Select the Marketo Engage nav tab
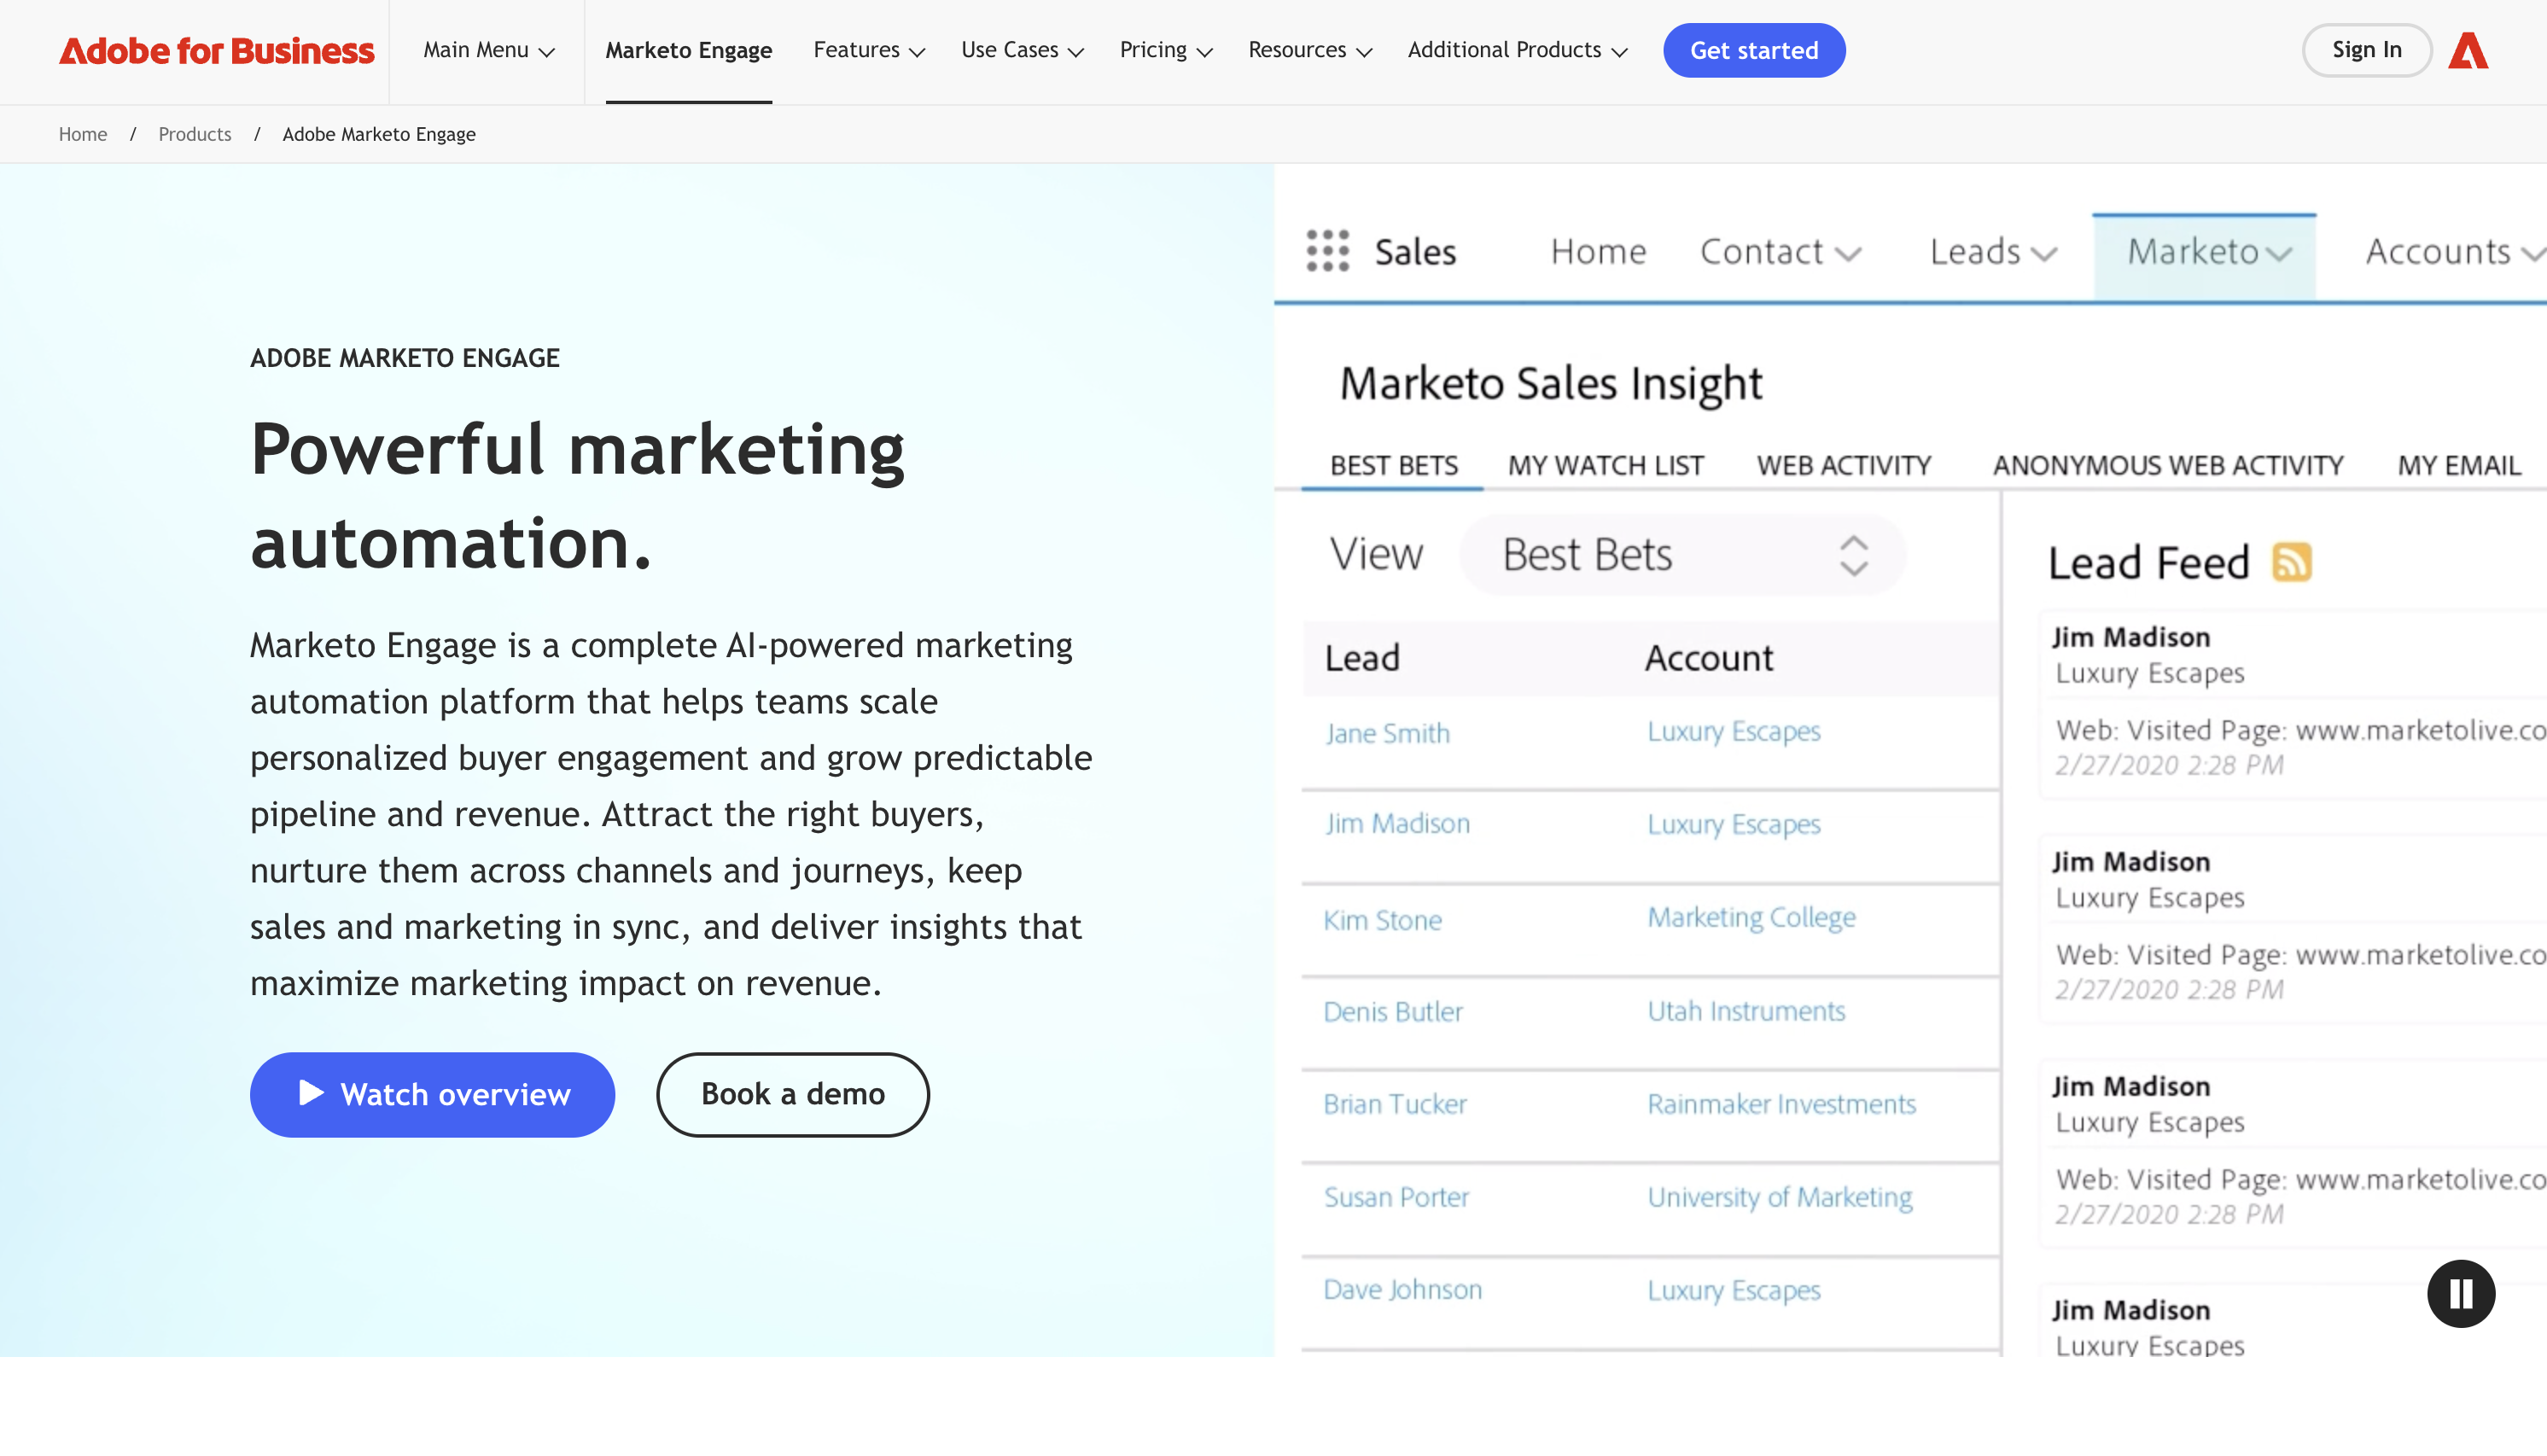 tap(688, 50)
